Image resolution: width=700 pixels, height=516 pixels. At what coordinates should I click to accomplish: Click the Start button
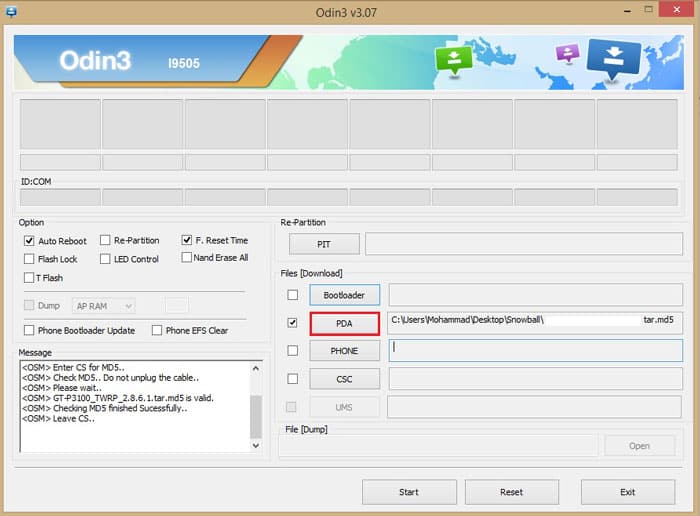409,492
